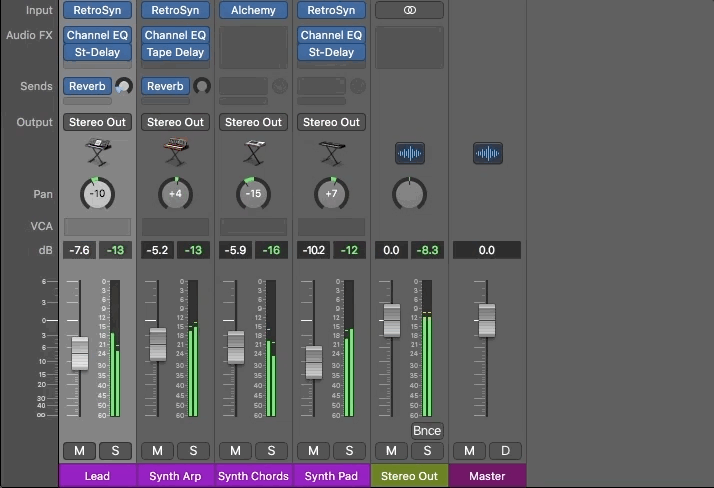The height and width of the screenshot is (488, 714).
Task: Click the Synth Chords pan knob showing -15
Action: 253,194
